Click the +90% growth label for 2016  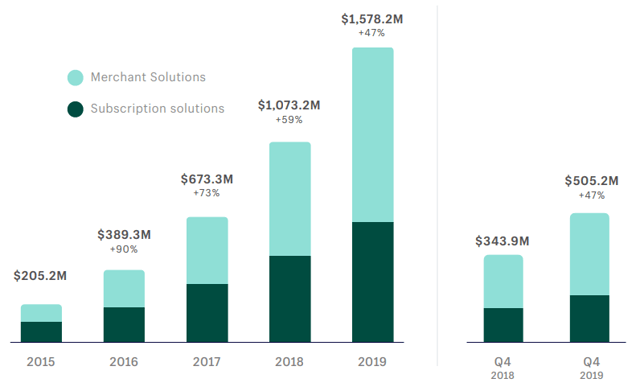click(x=124, y=249)
